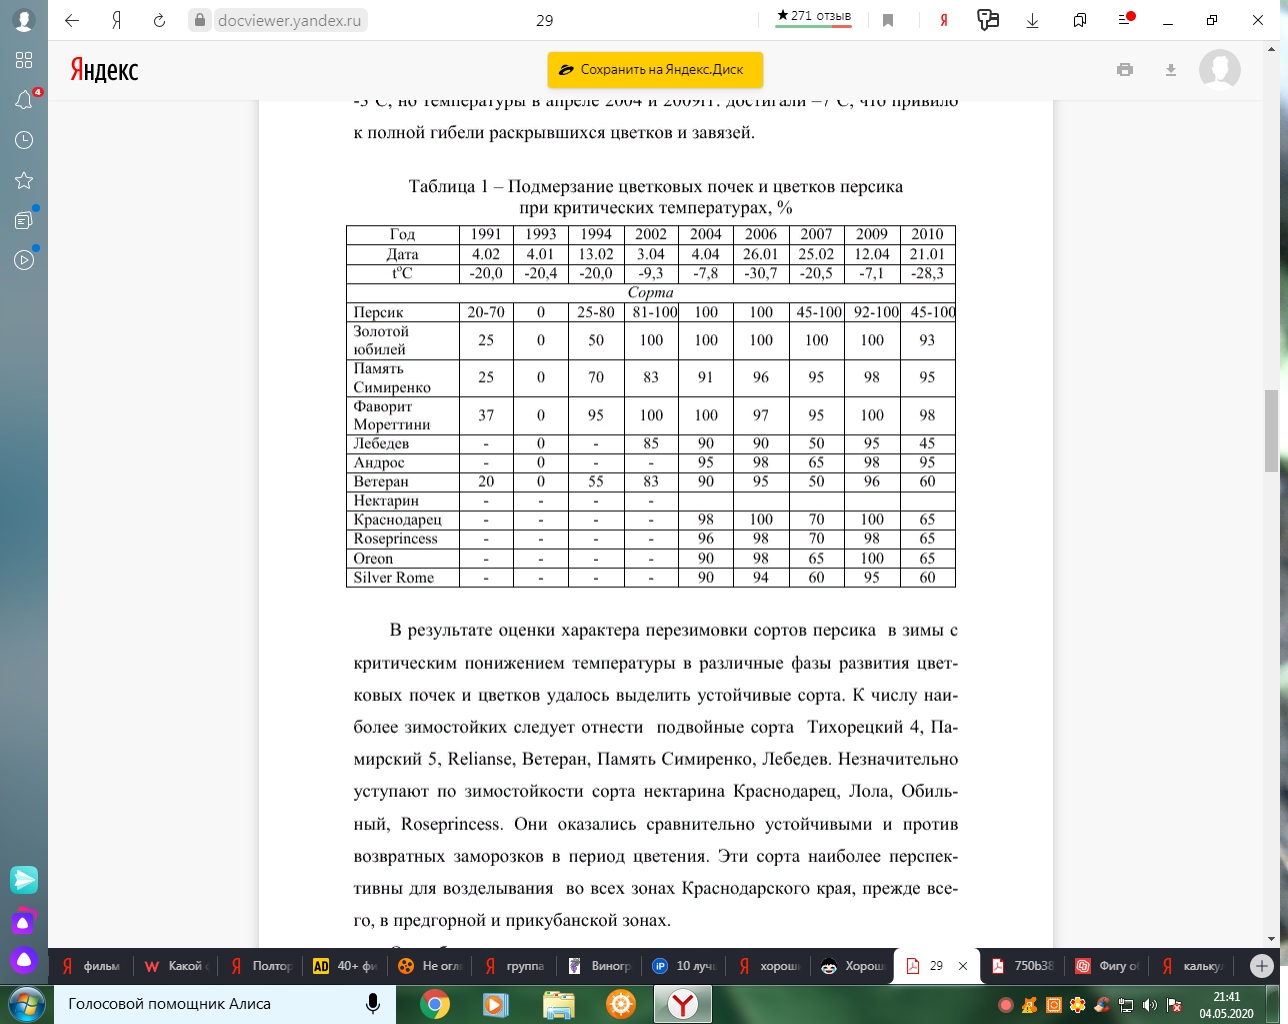The width and height of the screenshot is (1288, 1024).
Task: Switch to the 10 лучш tab
Action: tap(685, 966)
